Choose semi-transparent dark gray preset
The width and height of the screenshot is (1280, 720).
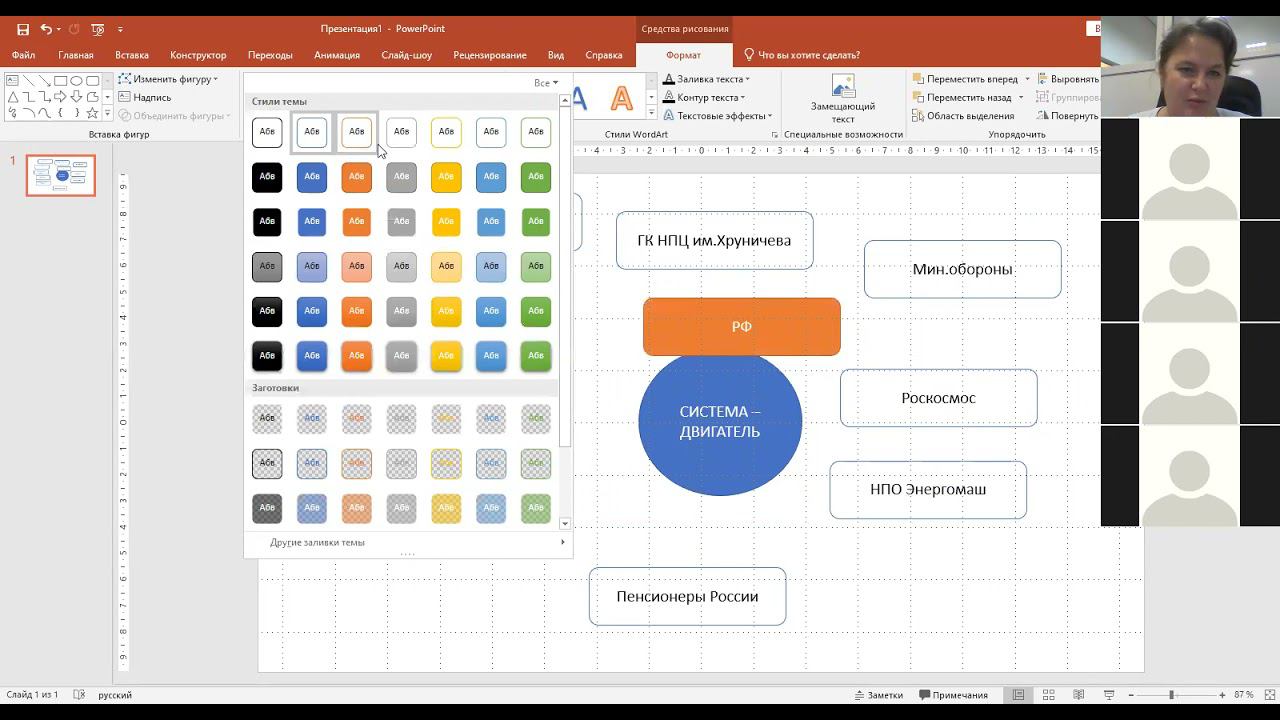(267, 508)
